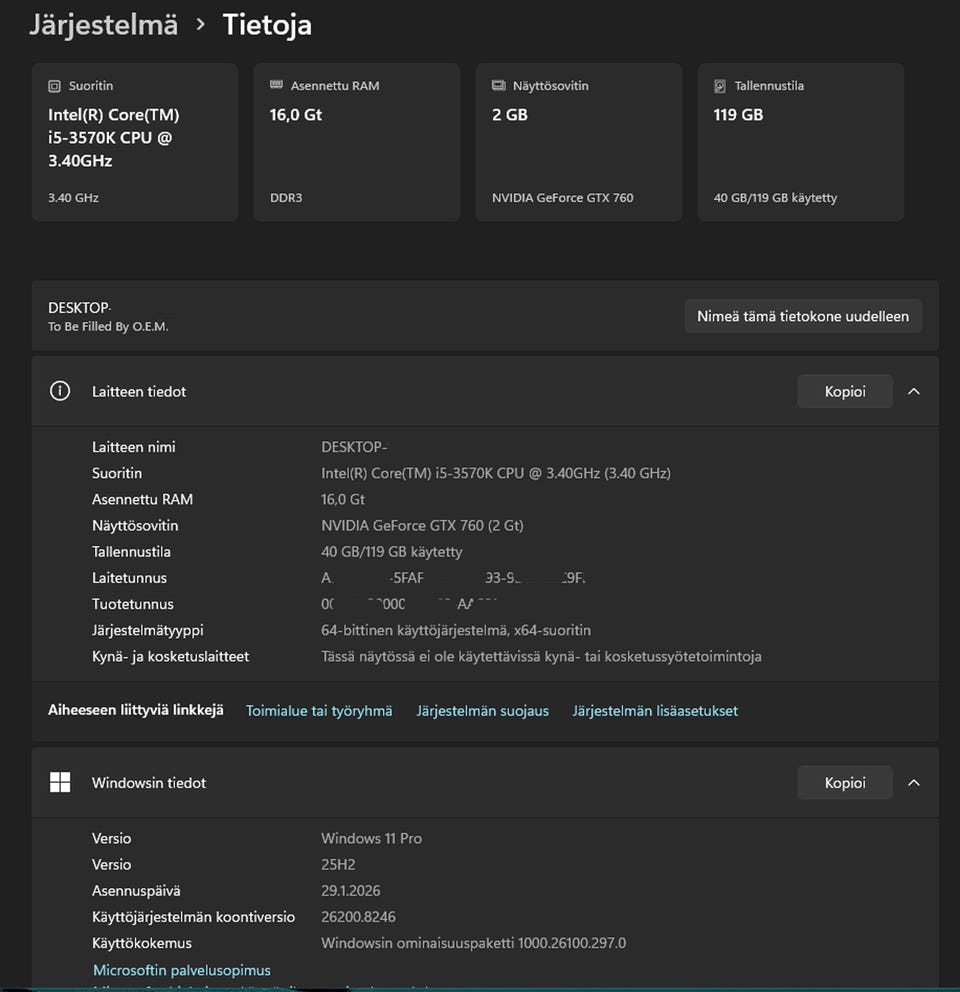Open the Järjestelmän lisäasetukset link
The width and height of the screenshot is (960, 992).
coord(655,711)
